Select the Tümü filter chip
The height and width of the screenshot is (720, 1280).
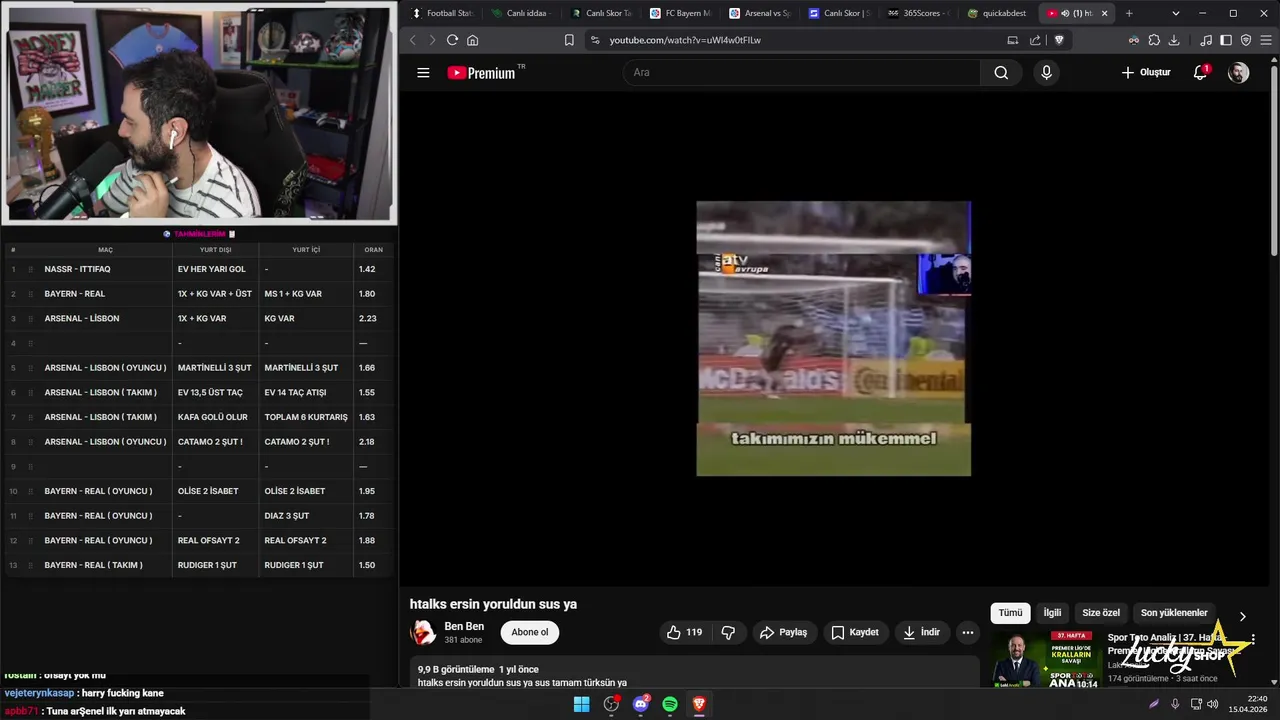coord(1010,613)
